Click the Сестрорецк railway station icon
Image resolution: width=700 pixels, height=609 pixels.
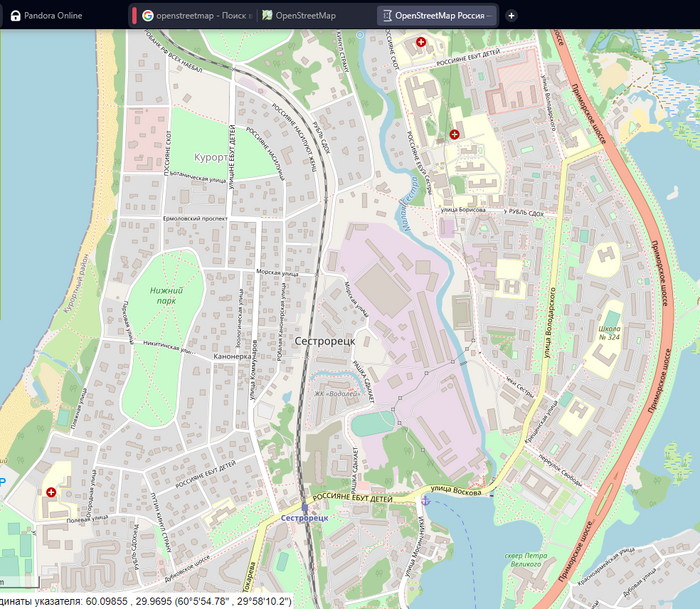304,506
